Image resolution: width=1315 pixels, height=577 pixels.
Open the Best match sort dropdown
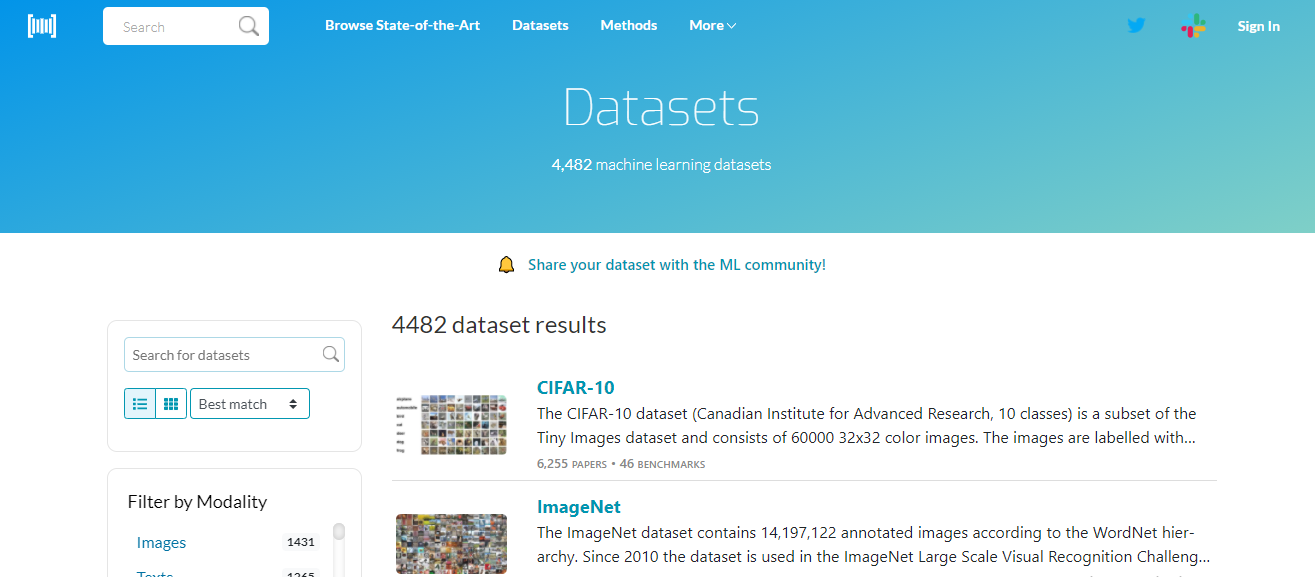tap(249, 403)
